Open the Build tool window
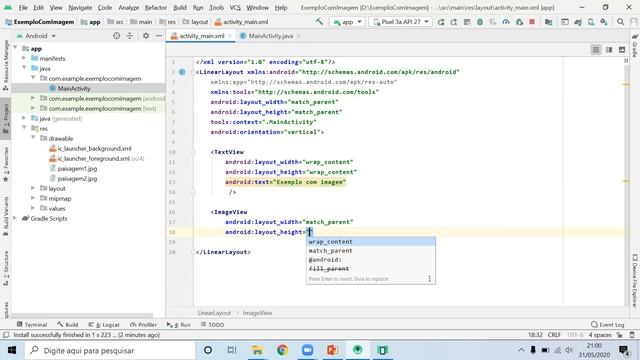The width and height of the screenshot is (640, 360). [x=68, y=324]
